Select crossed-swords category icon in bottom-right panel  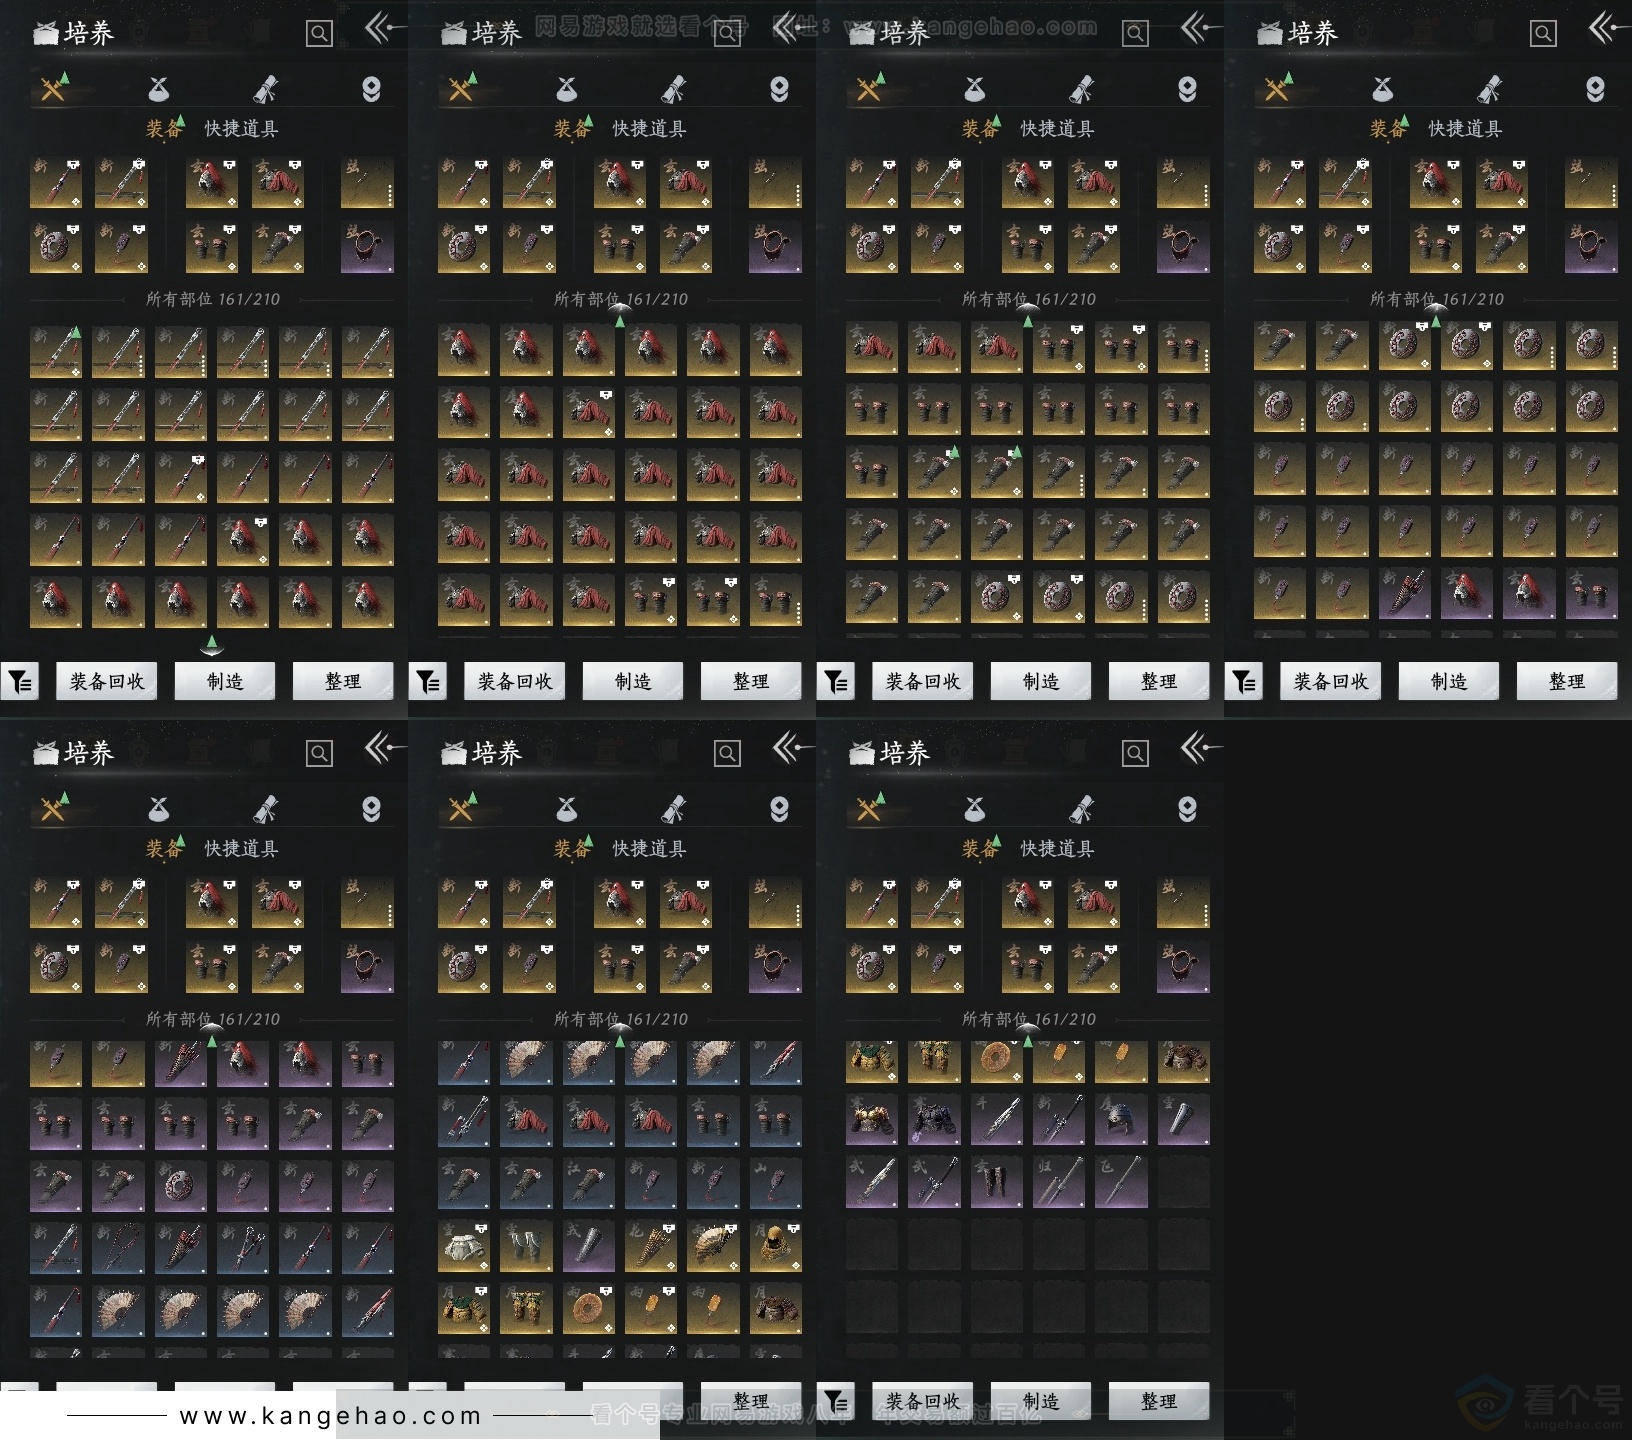pyautogui.click(x=870, y=809)
